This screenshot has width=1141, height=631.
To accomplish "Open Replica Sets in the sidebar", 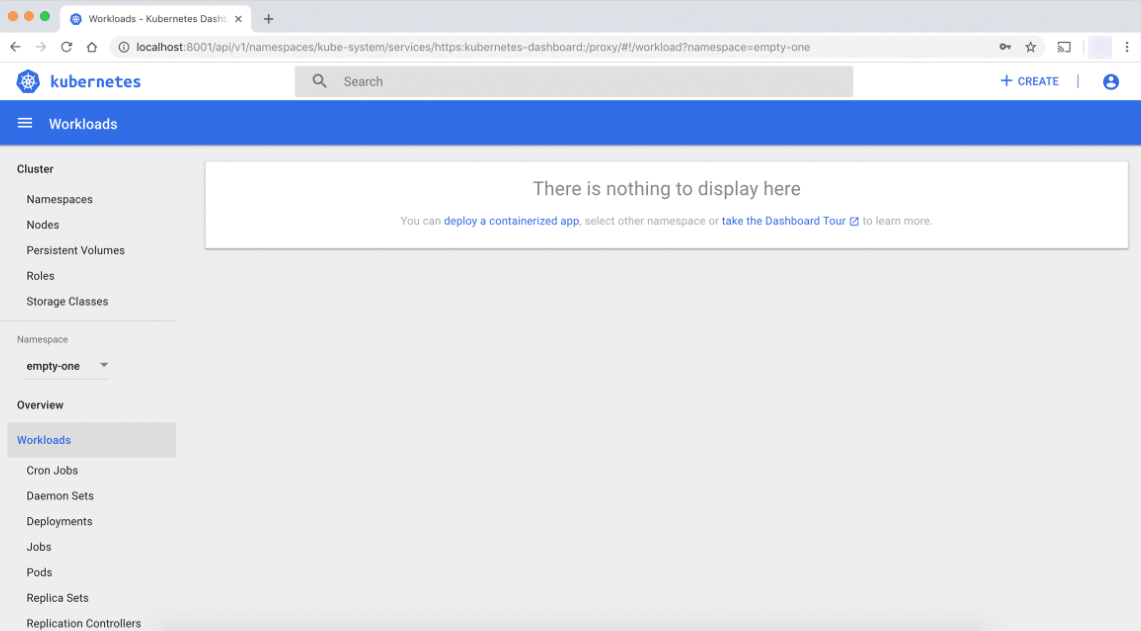I will tap(57, 598).
